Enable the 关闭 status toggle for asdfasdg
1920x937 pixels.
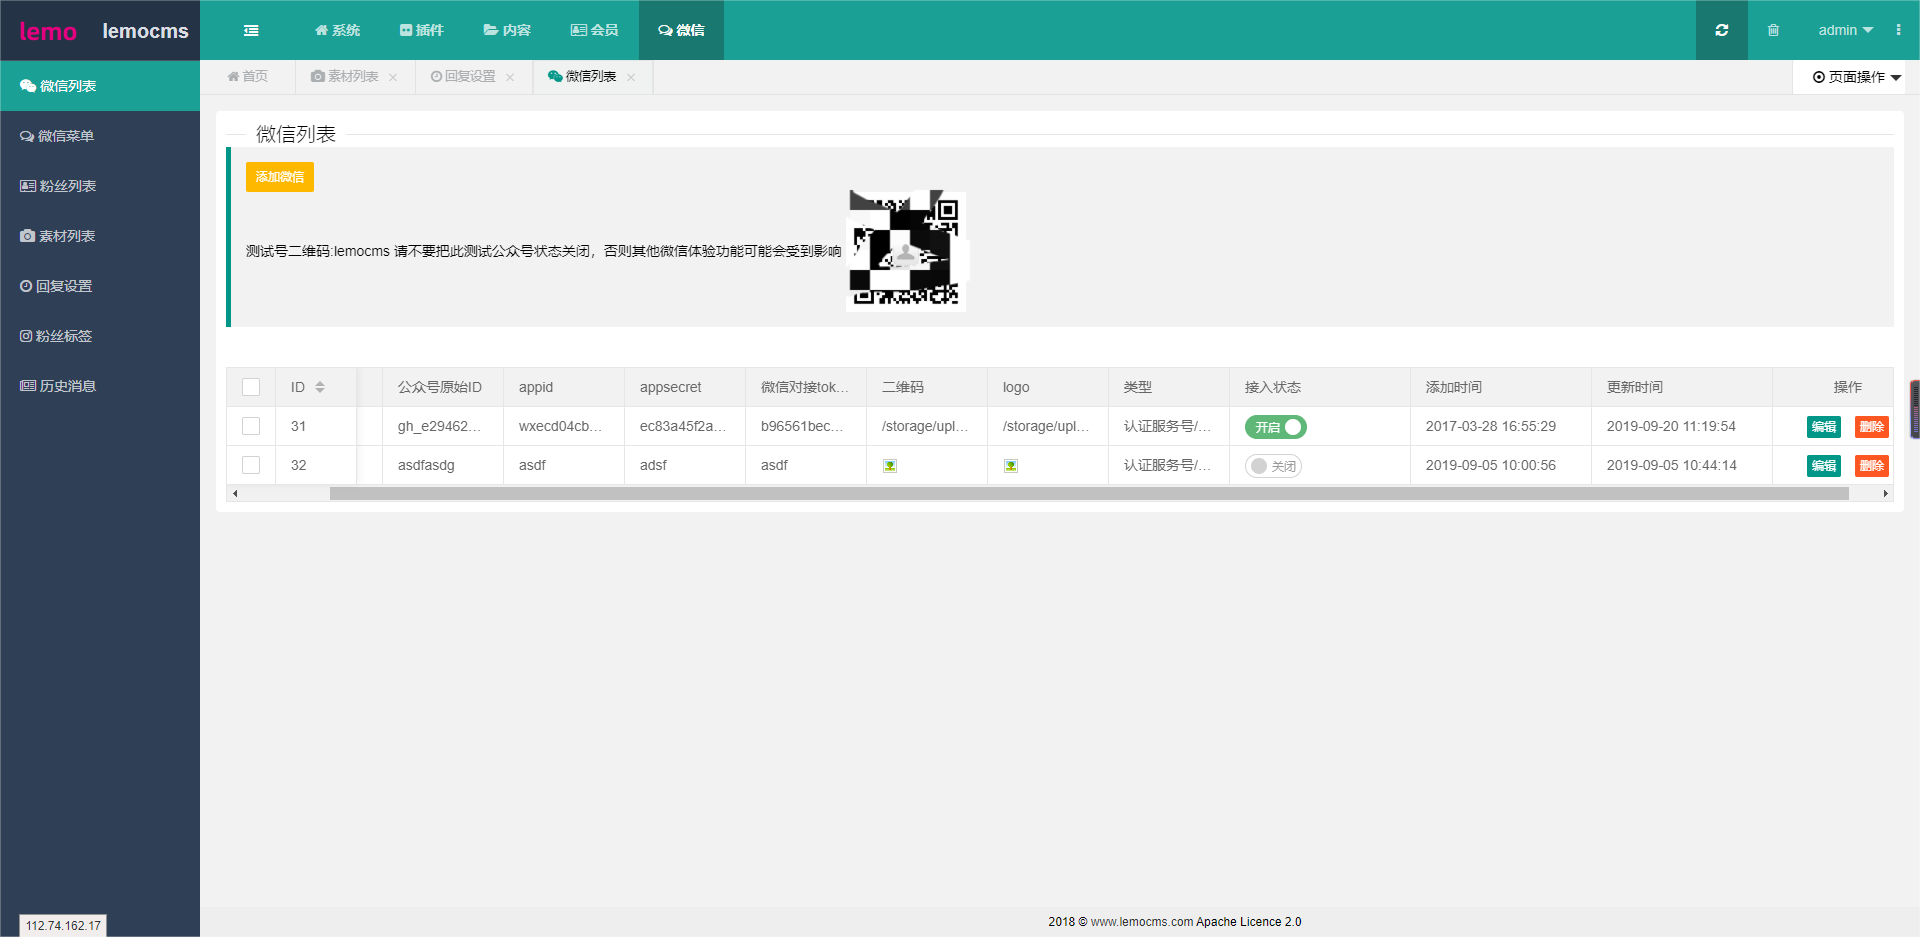pyautogui.click(x=1272, y=465)
